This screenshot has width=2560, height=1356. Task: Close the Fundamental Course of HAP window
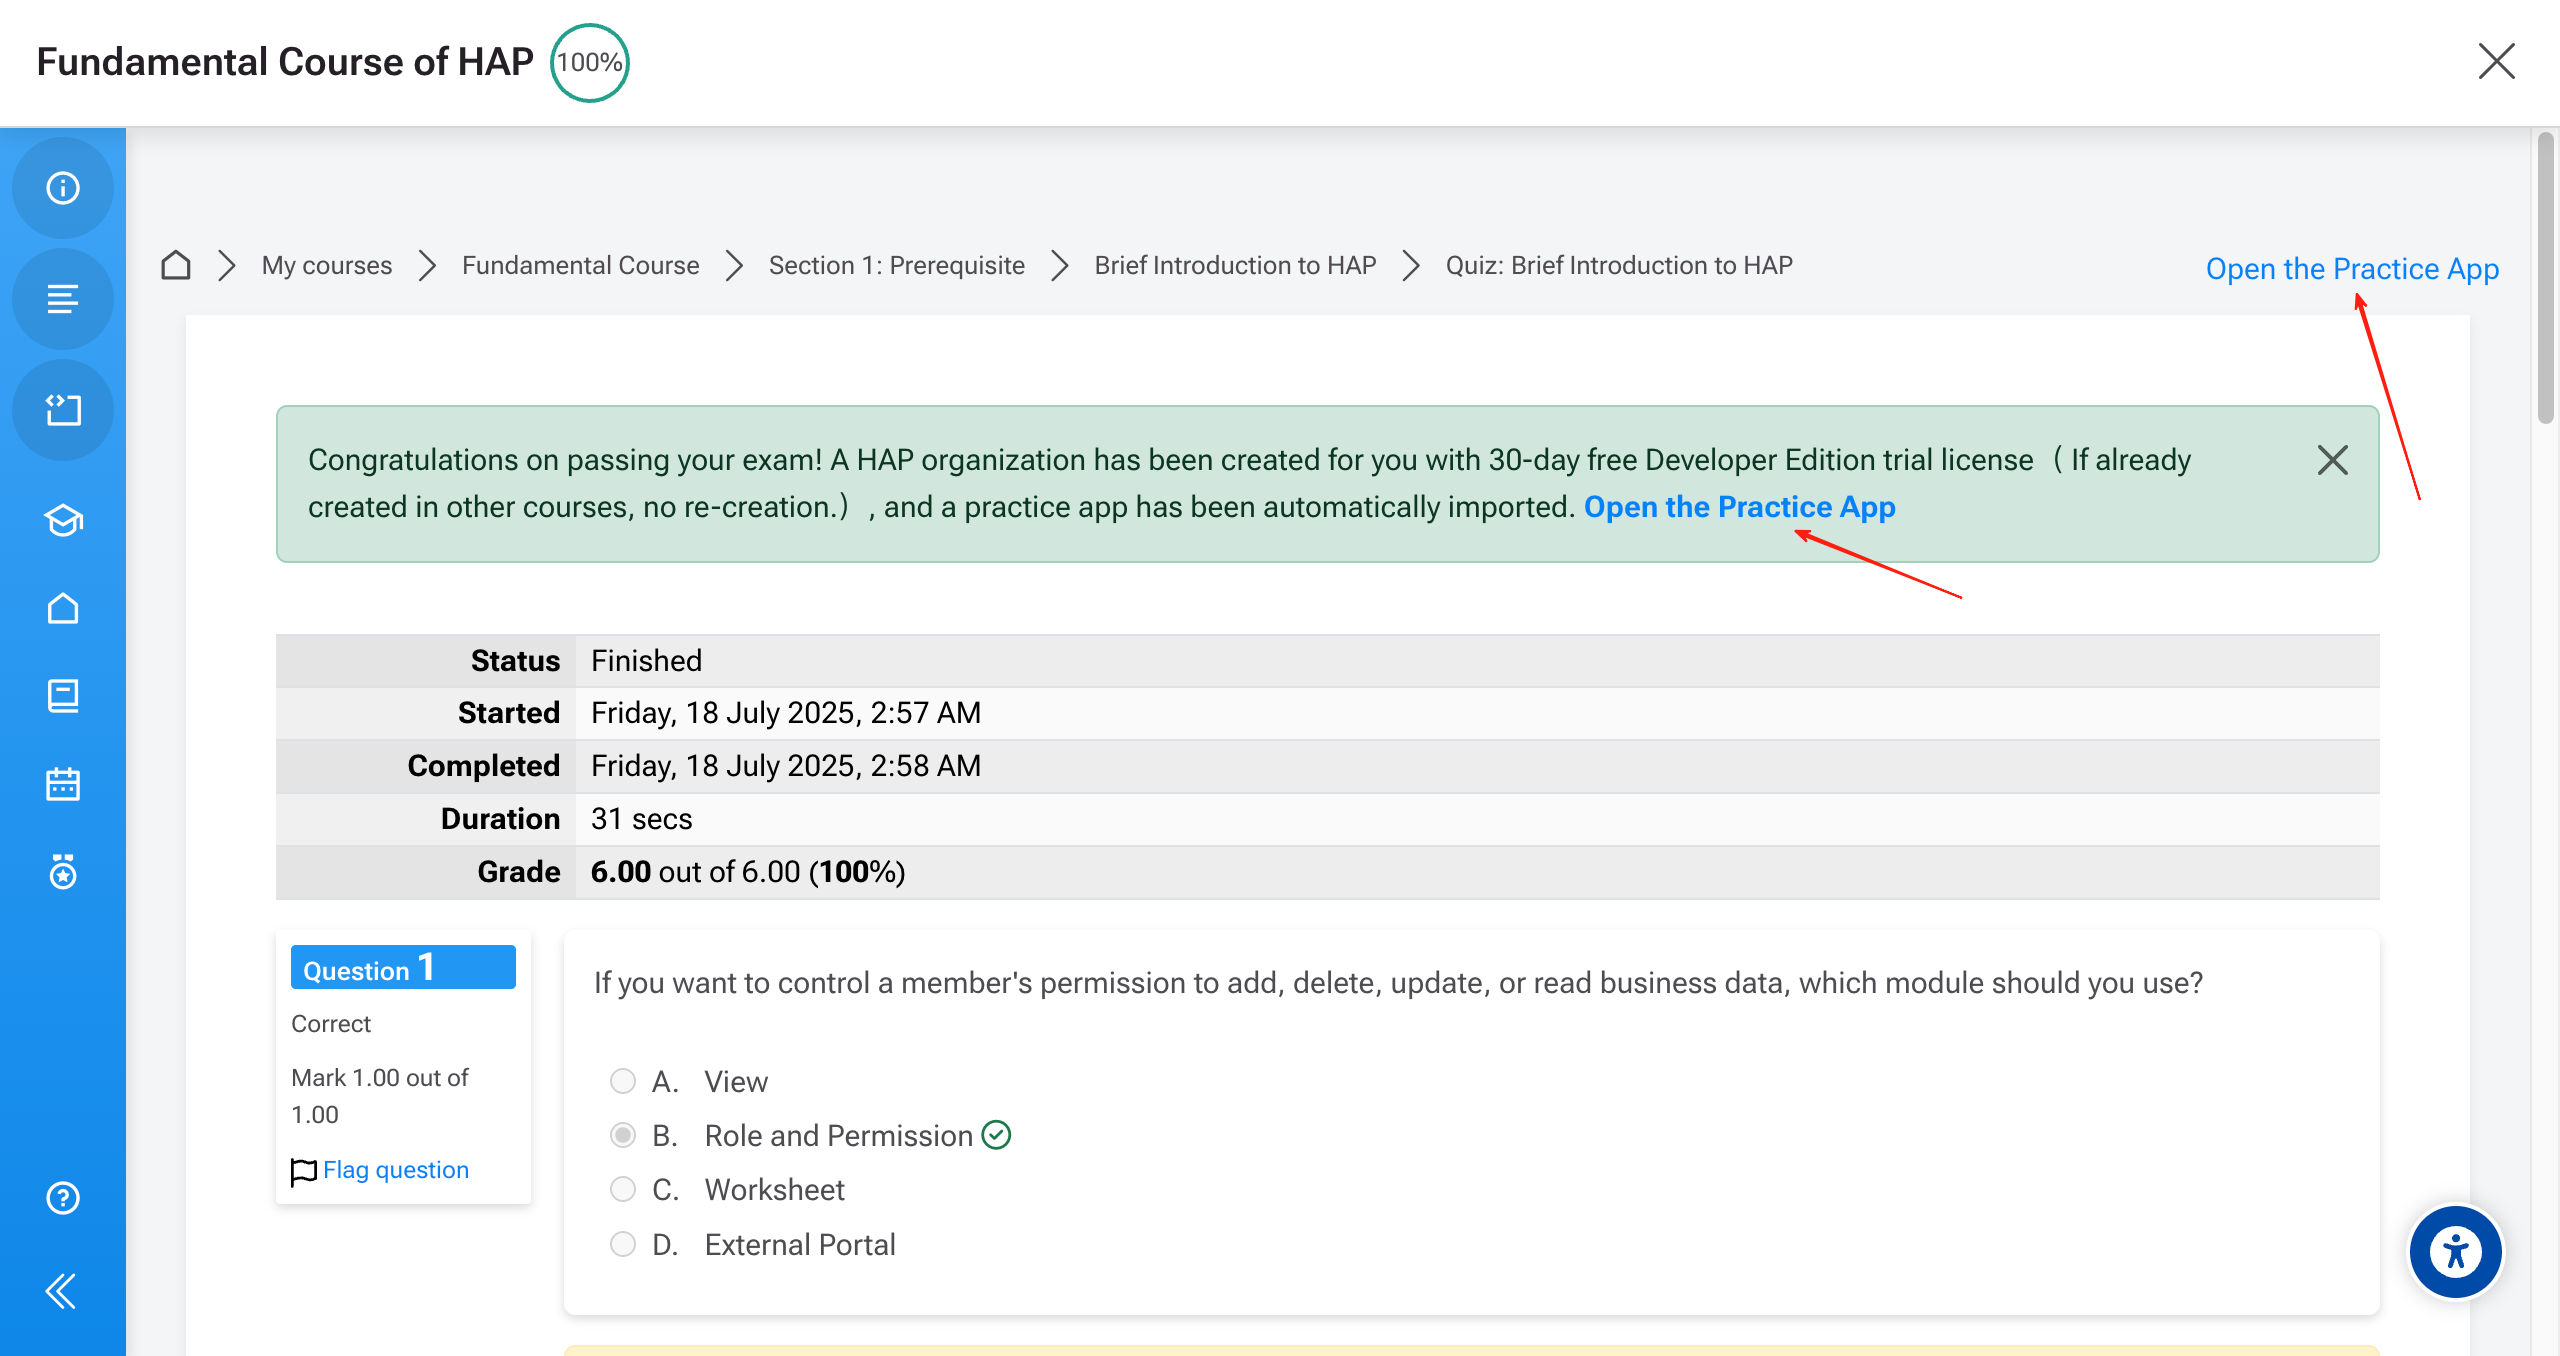(x=2497, y=61)
